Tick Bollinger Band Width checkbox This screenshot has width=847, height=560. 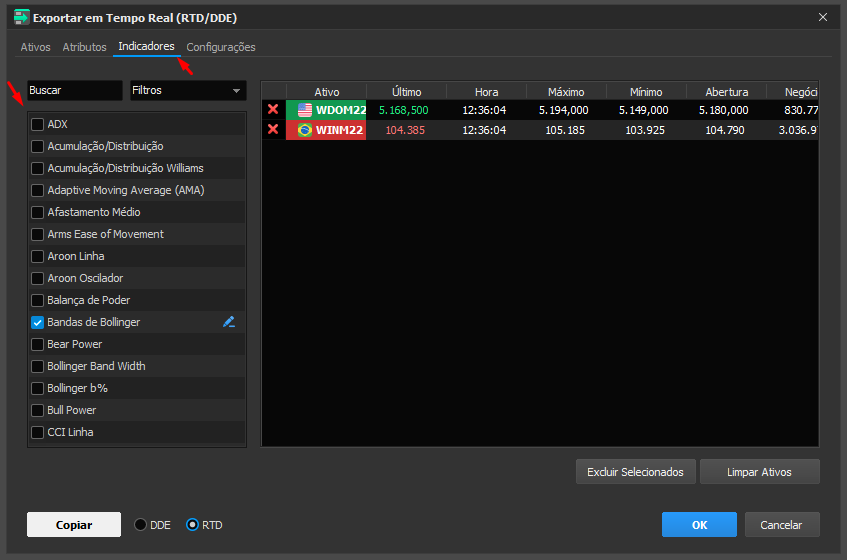click(x=37, y=367)
